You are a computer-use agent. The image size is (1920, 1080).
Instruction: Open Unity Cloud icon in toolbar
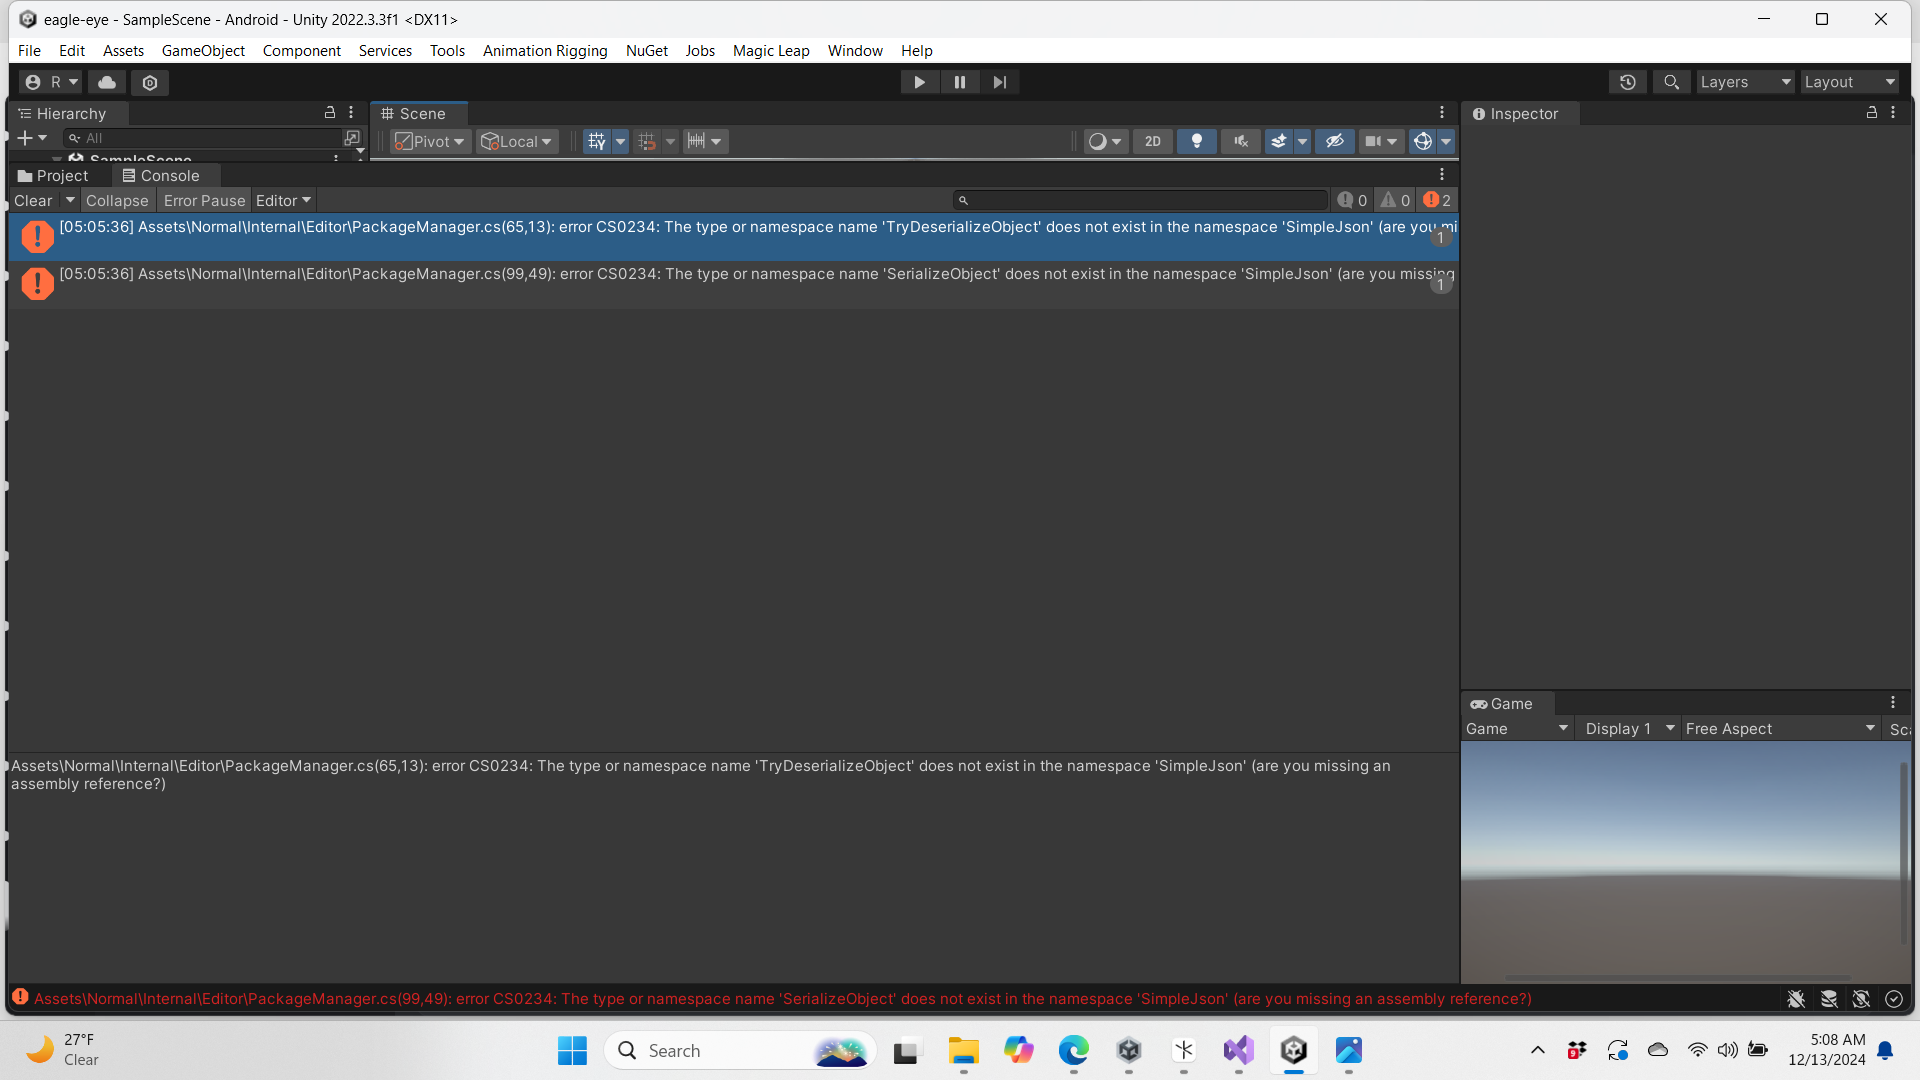[x=107, y=82]
